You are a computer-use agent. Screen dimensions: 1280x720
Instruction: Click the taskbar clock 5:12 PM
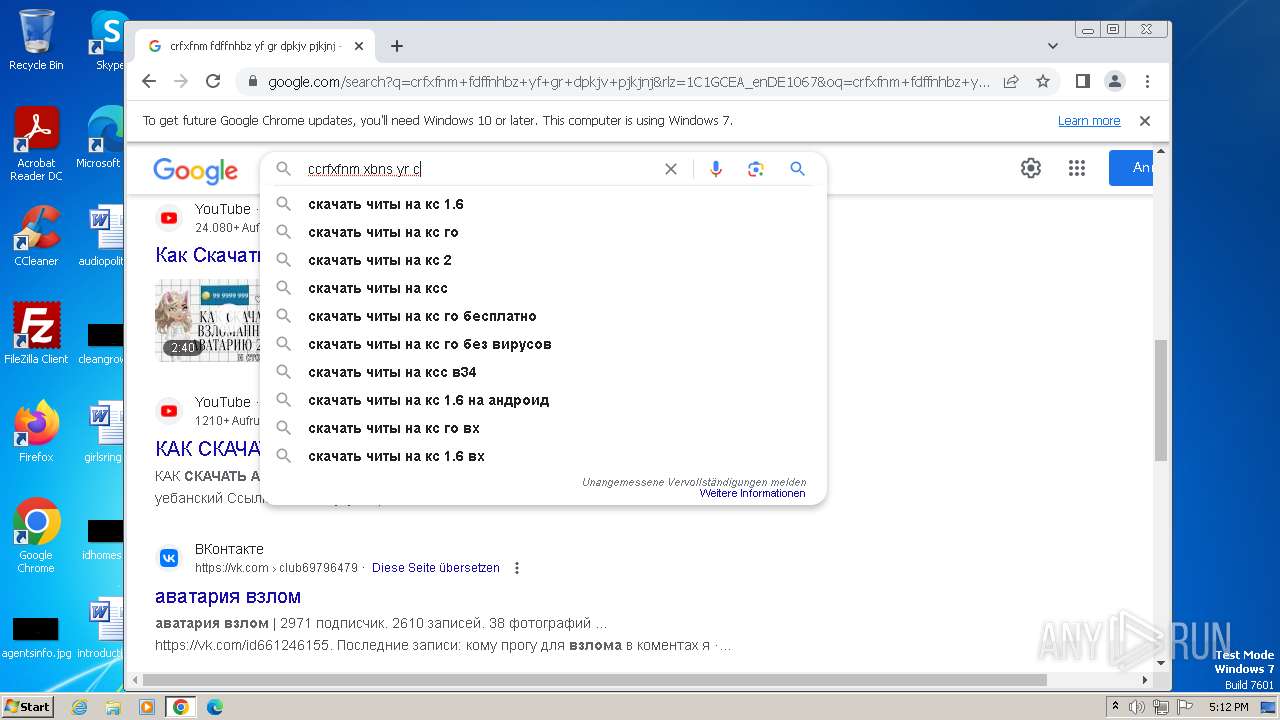1228,707
